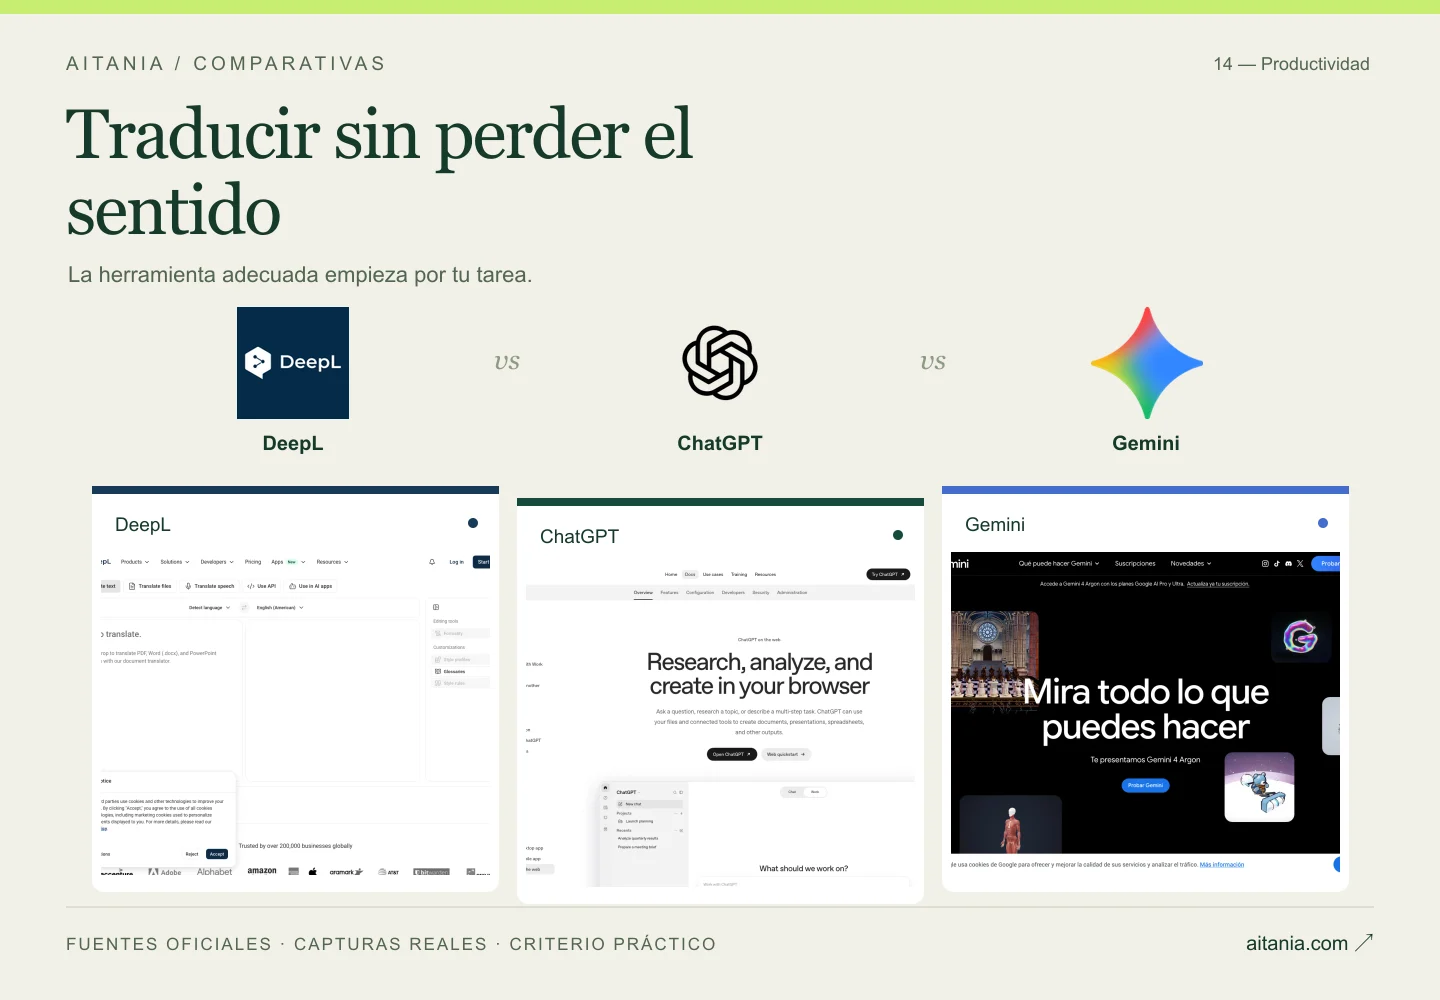Expand Qué puede hacer Gemini menu
Viewport: 1440px width, 1000px height.
1059,564
